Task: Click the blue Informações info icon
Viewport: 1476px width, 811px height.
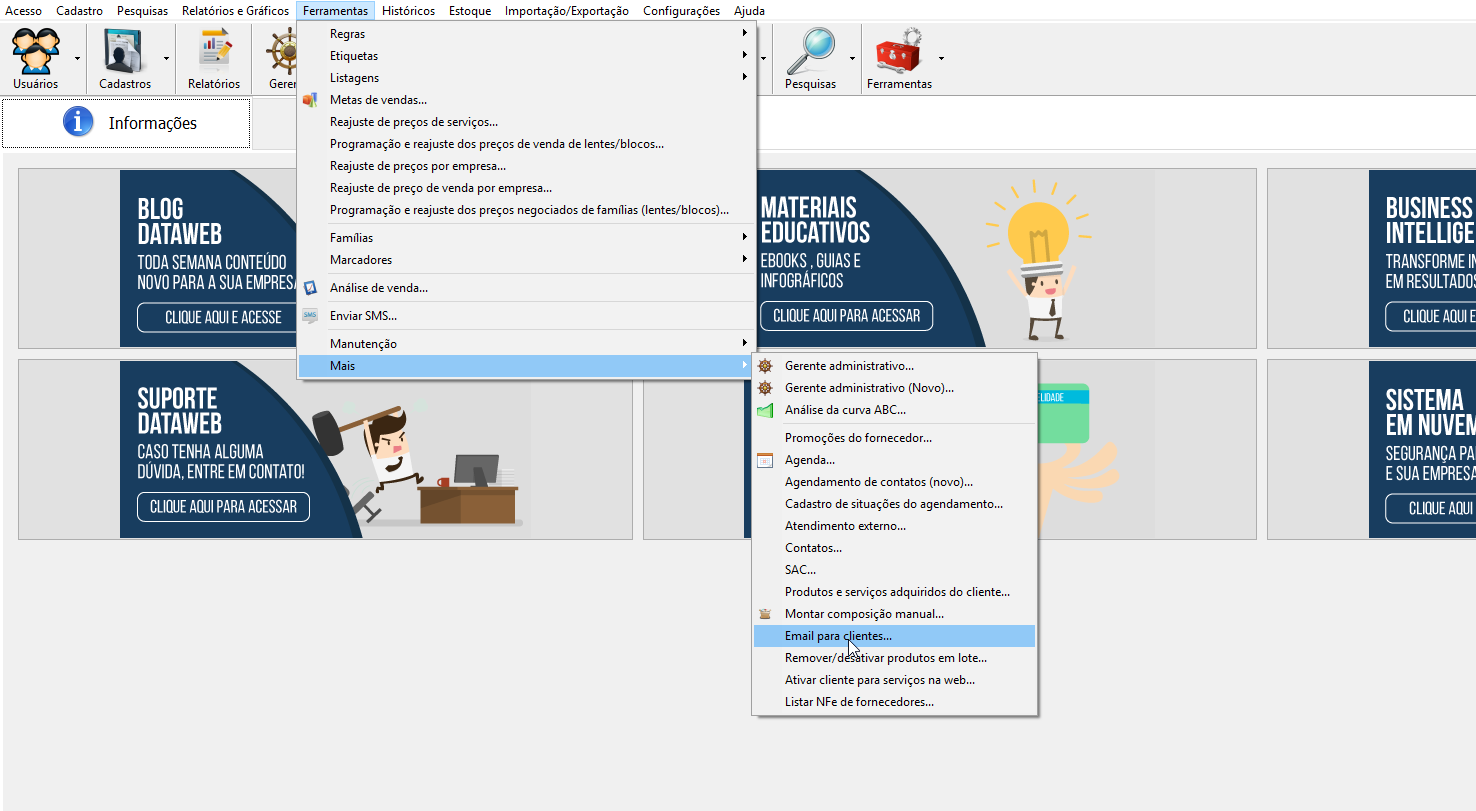Action: click(x=78, y=123)
